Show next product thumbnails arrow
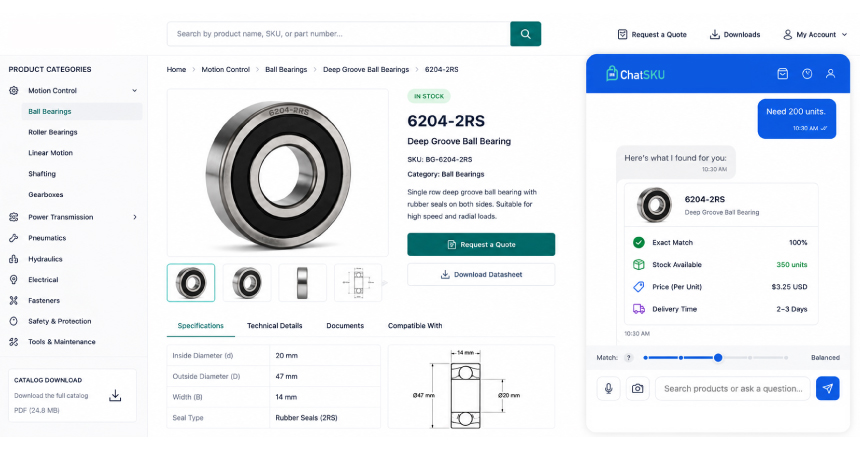Screen dimensions: 860x452 384,283
